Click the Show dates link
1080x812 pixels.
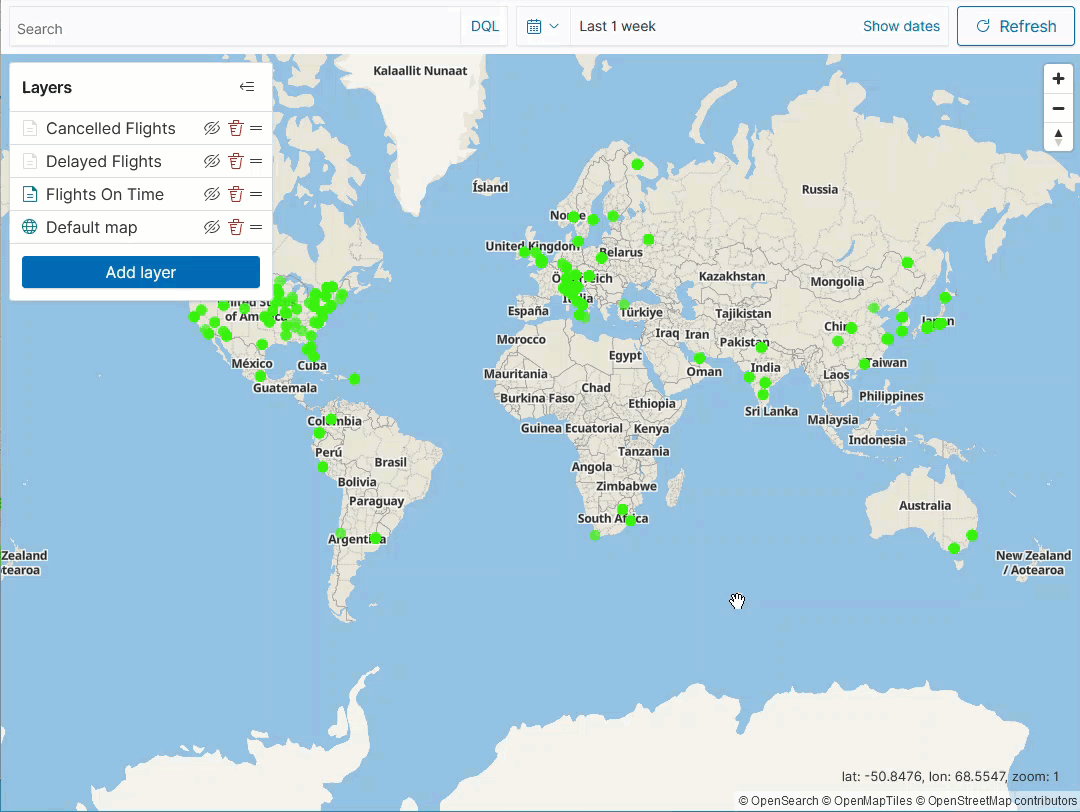pos(901,26)
